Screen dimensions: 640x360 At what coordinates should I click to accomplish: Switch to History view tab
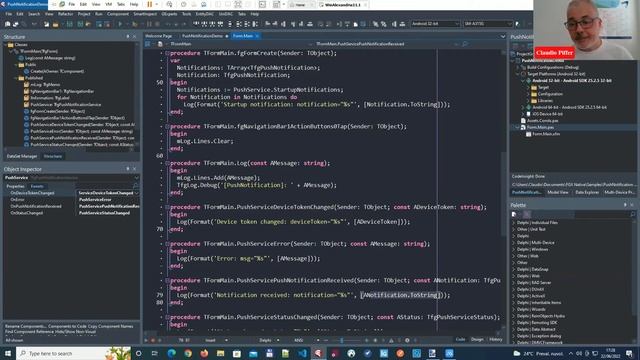(496, 340)
